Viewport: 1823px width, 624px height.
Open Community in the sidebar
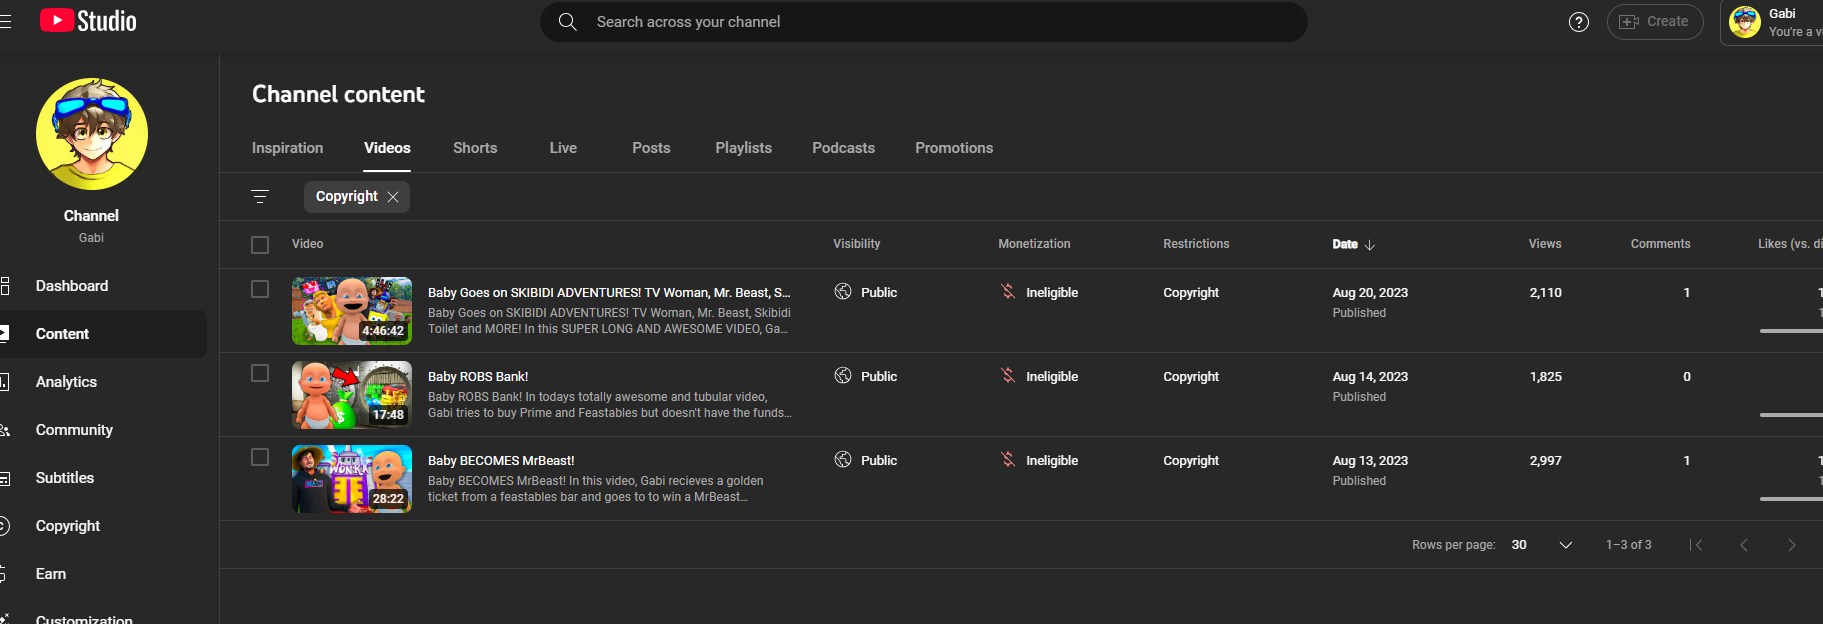pyautogui.click(x=103, y=430)
